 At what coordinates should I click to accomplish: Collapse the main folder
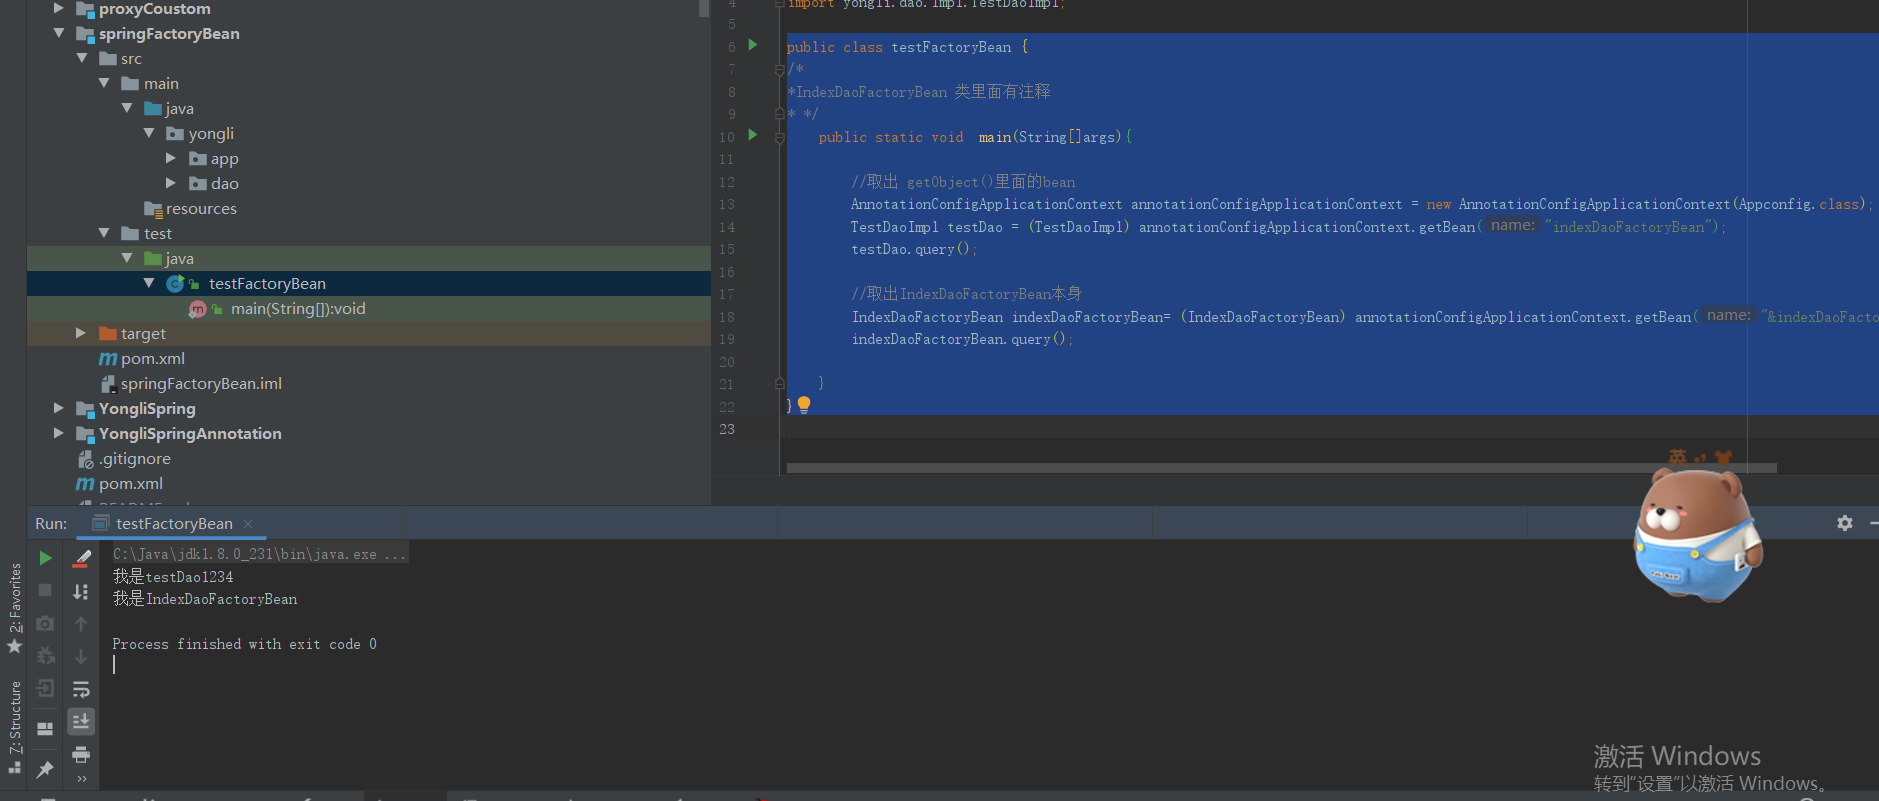coord(104,83)
